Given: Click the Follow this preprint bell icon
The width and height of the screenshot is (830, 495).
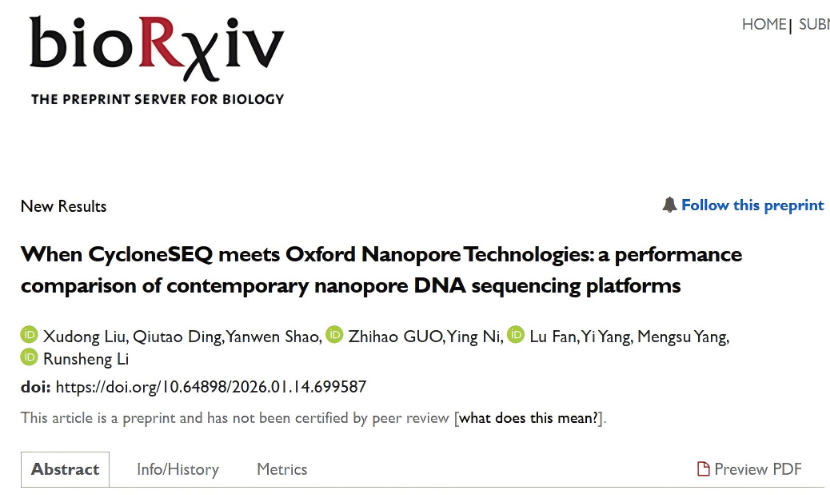Looking at the screenshot, I should [x=669, y=205].
